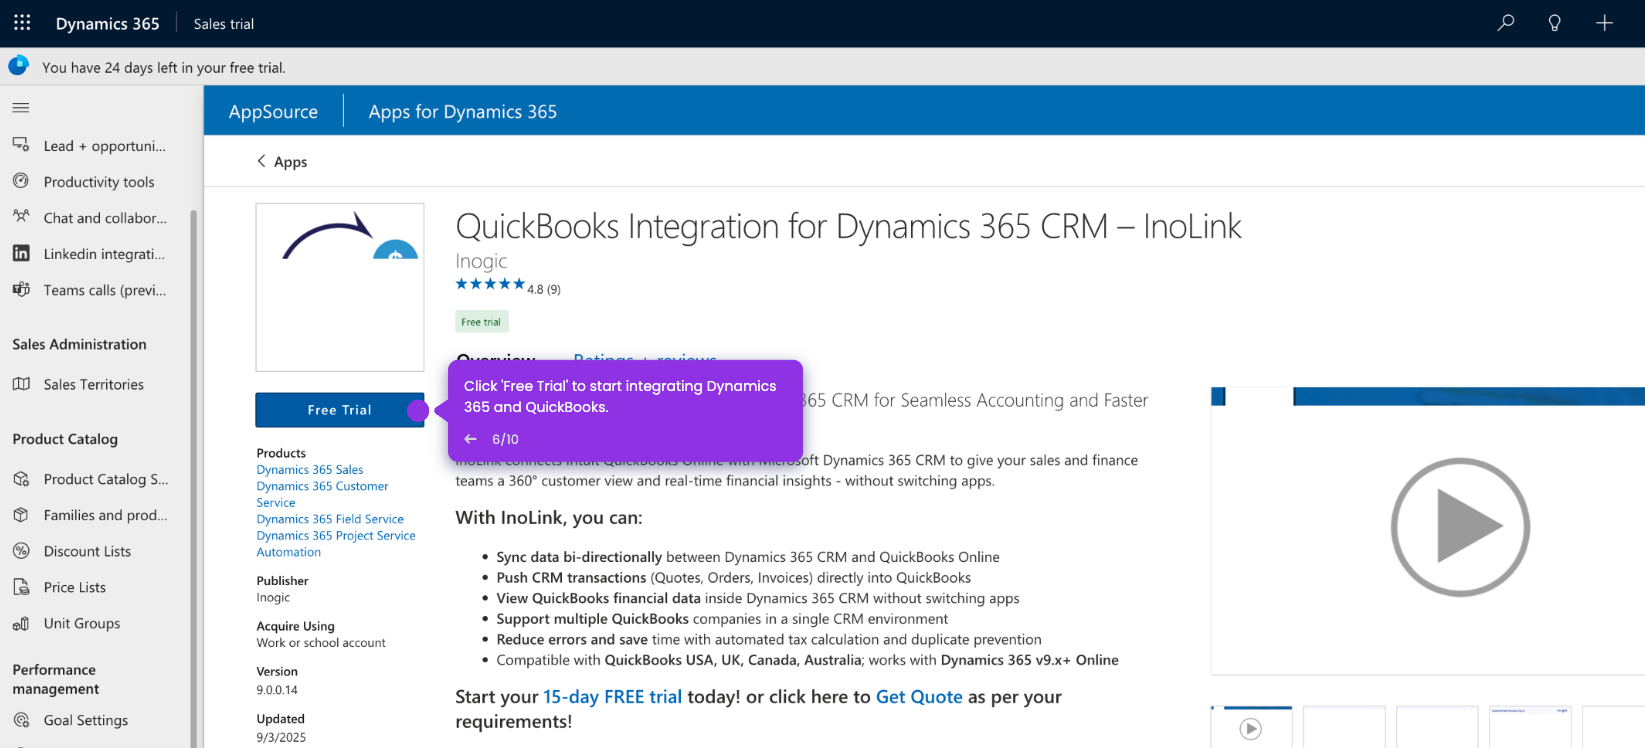Go back using the tooltip arrow

(470, 439)
